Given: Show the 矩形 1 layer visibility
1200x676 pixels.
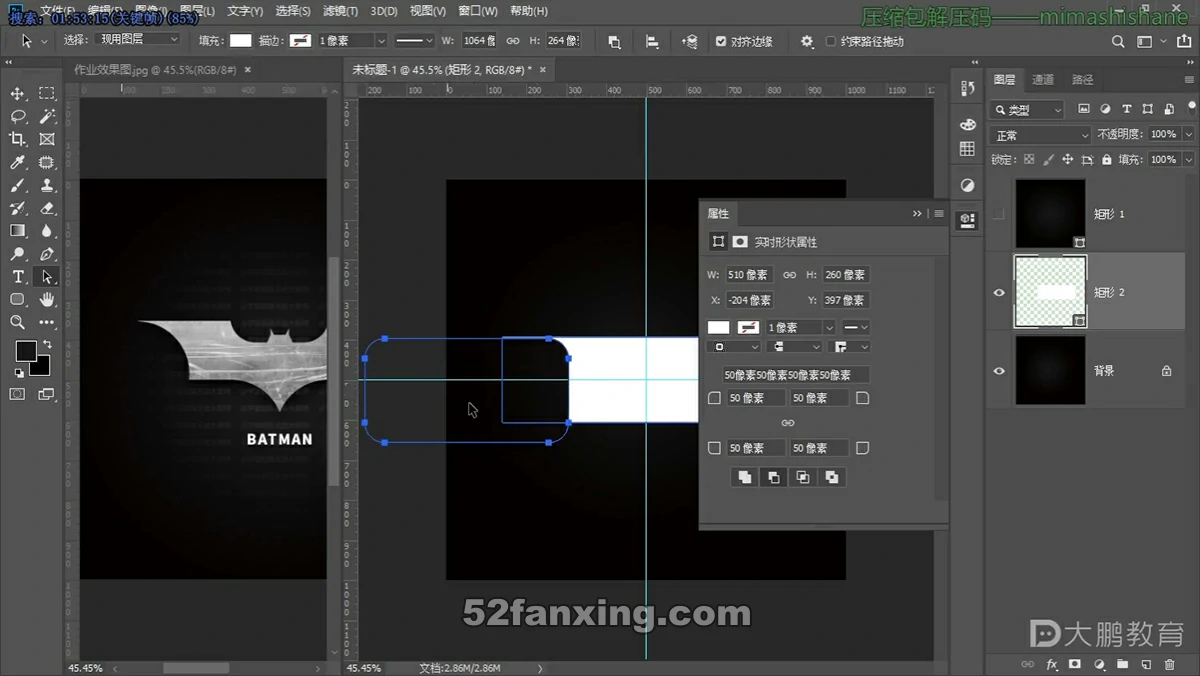Looking at the screenshot, I should pos(999,214).
